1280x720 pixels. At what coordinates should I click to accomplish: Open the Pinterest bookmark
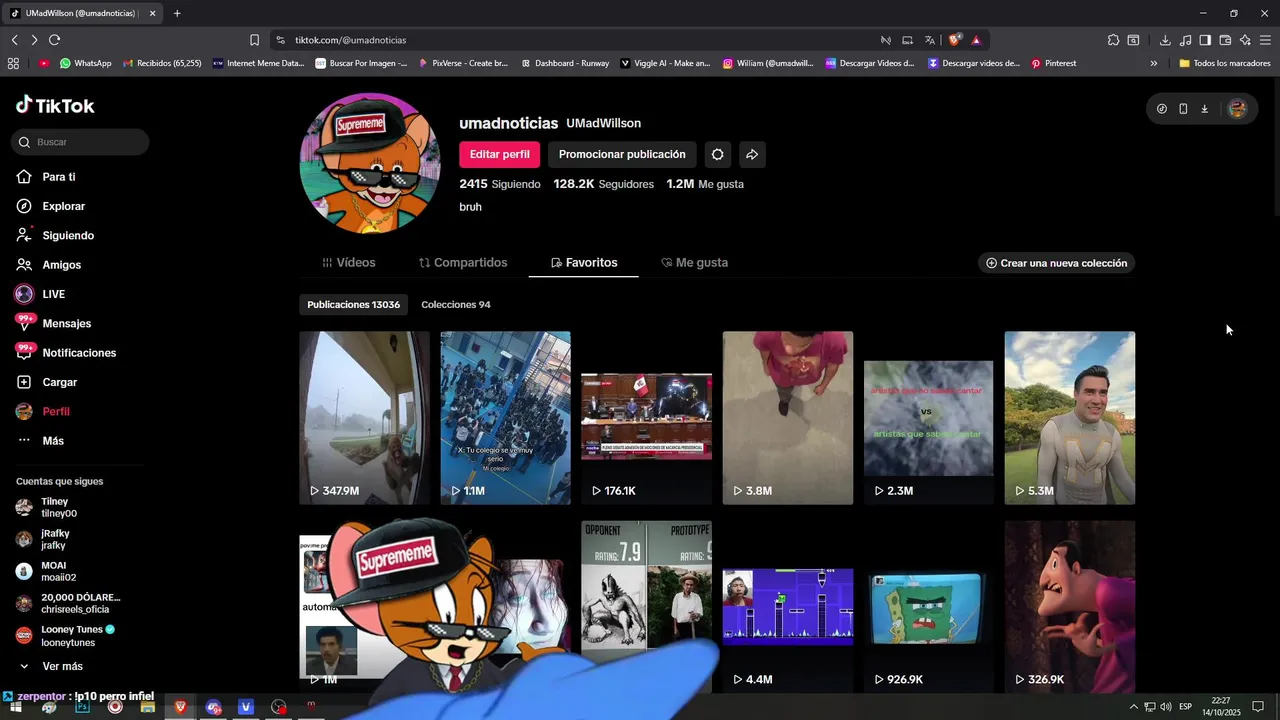tap(1054, 63)
